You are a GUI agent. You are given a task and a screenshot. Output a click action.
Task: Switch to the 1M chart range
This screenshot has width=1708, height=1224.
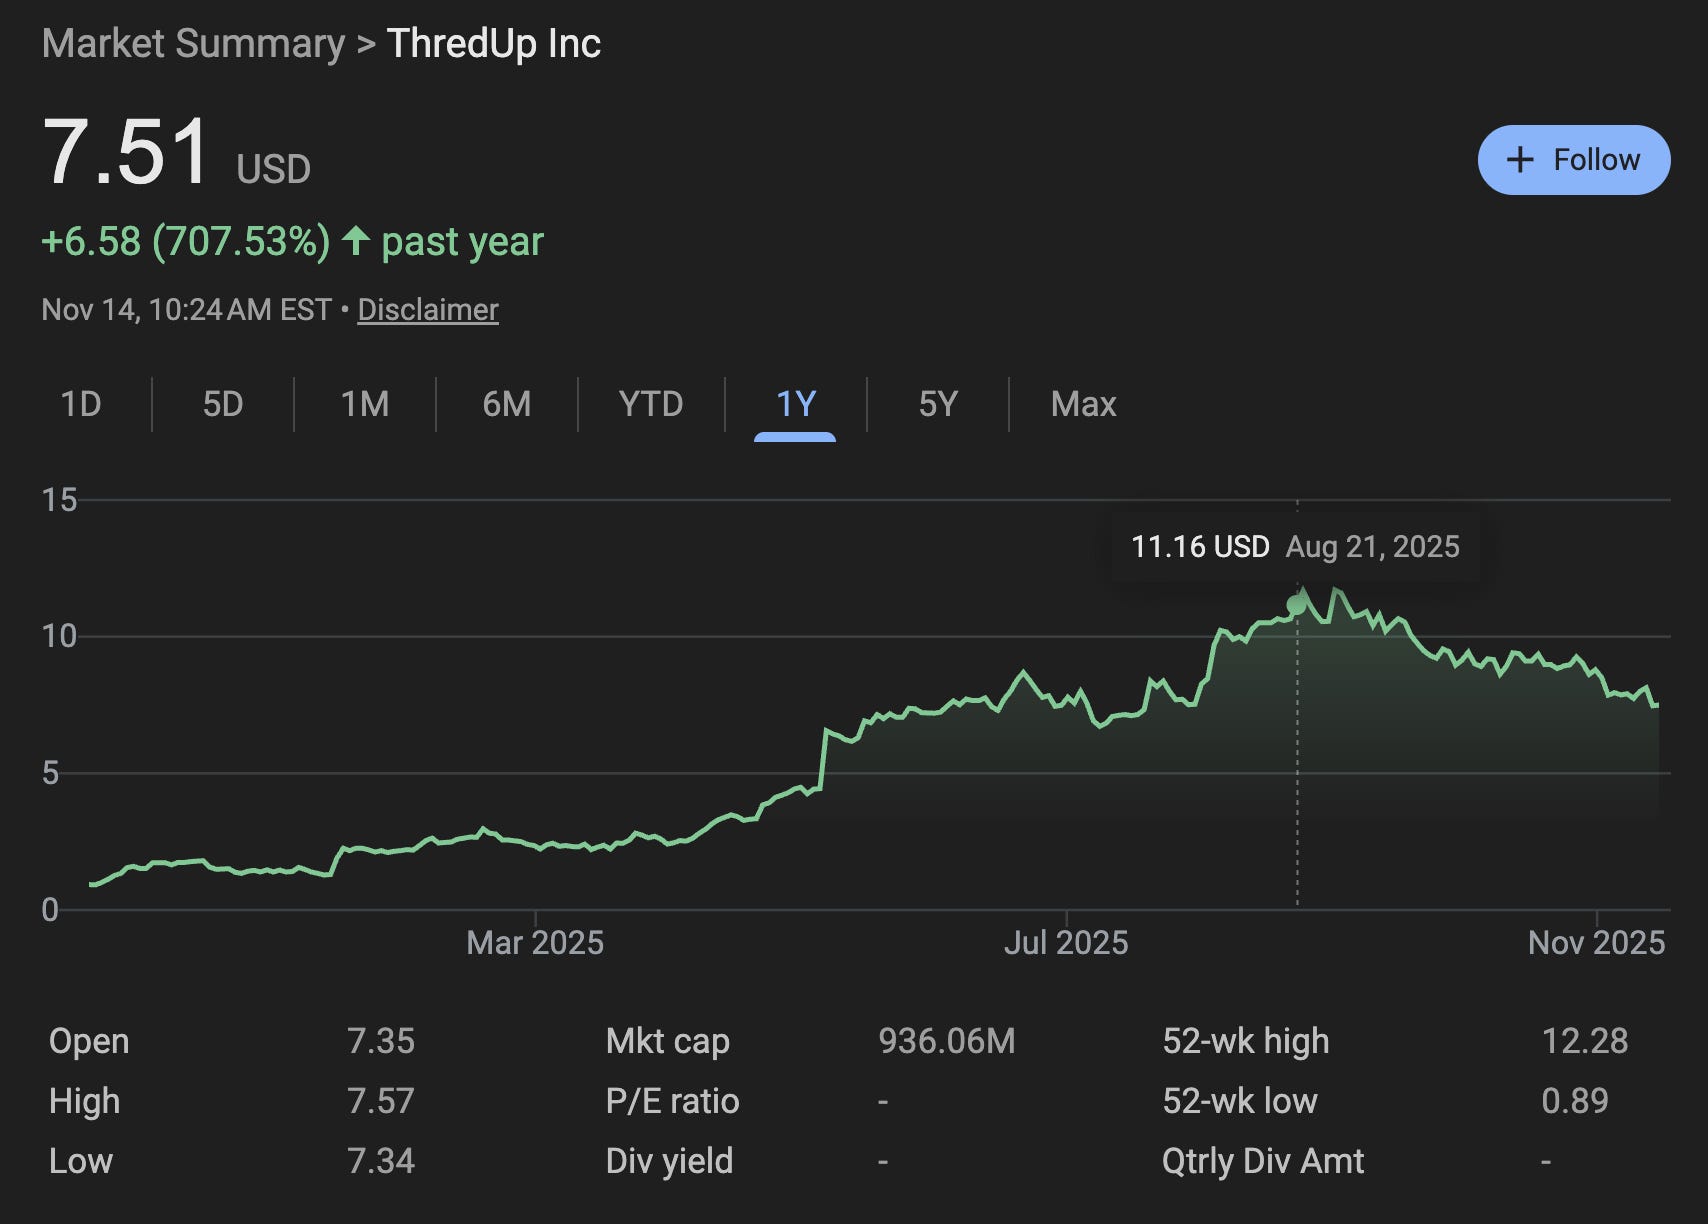(x=365, y=404)
